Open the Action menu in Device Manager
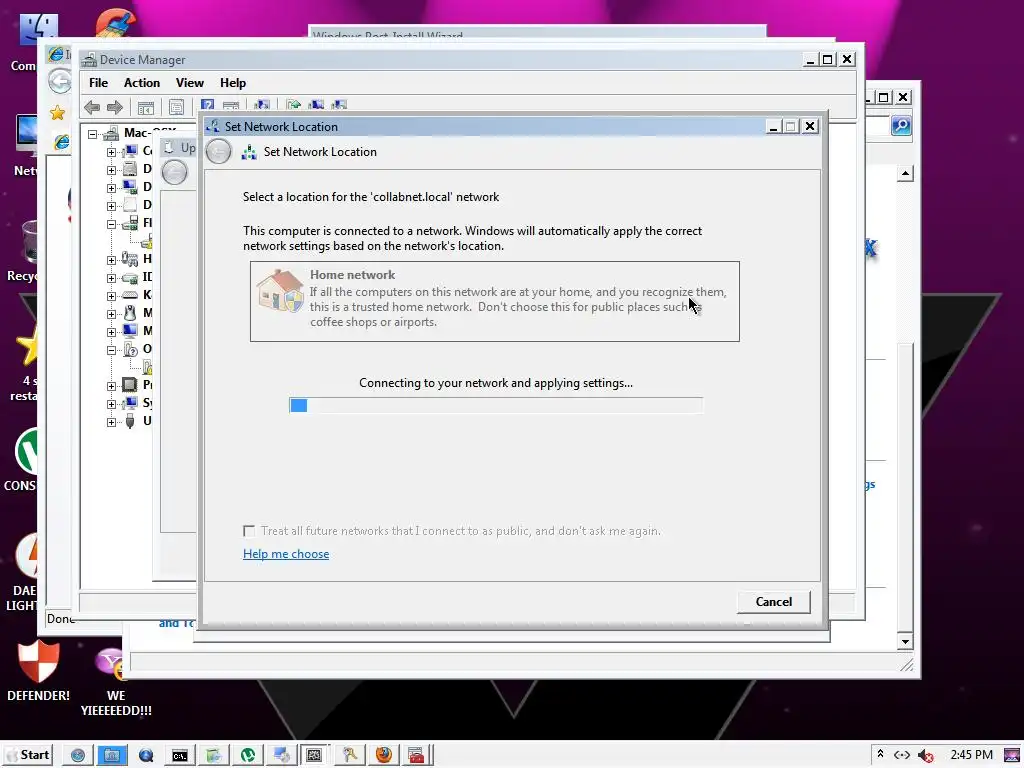This screenshot has width=1024, height=768. tap(142, 83)
